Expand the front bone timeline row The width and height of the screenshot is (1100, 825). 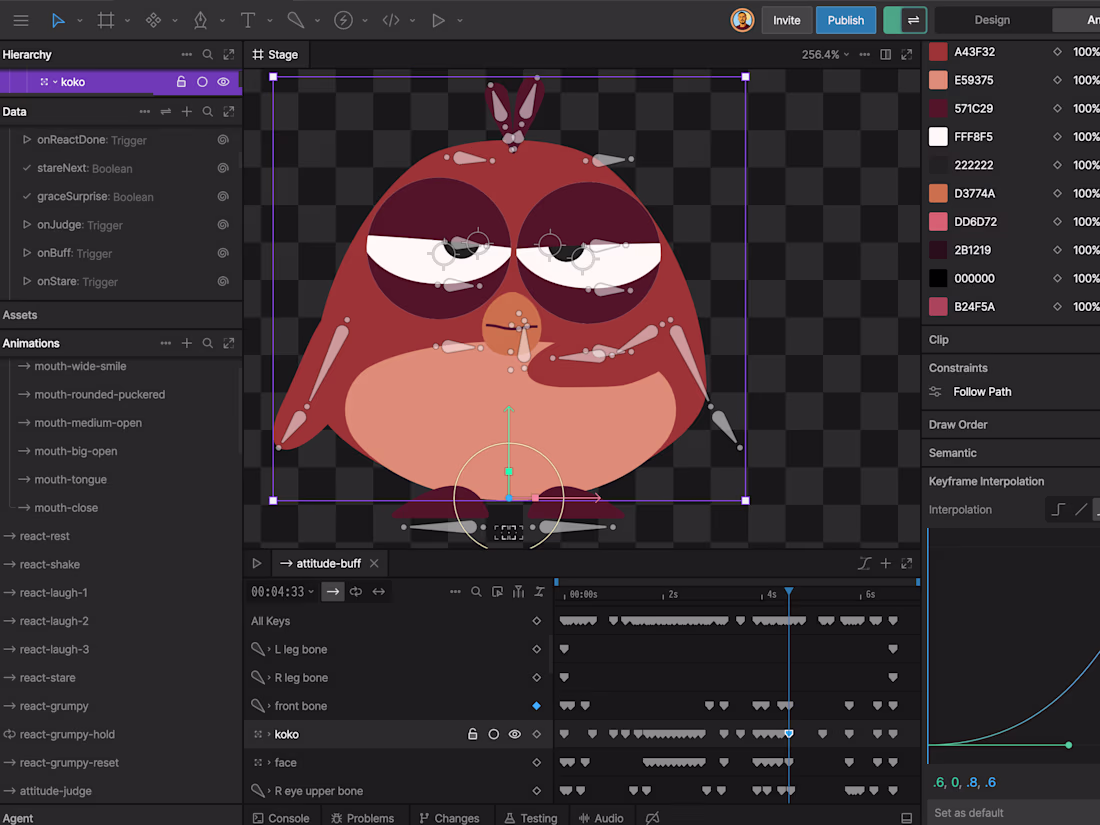click(x=269, y=706)
